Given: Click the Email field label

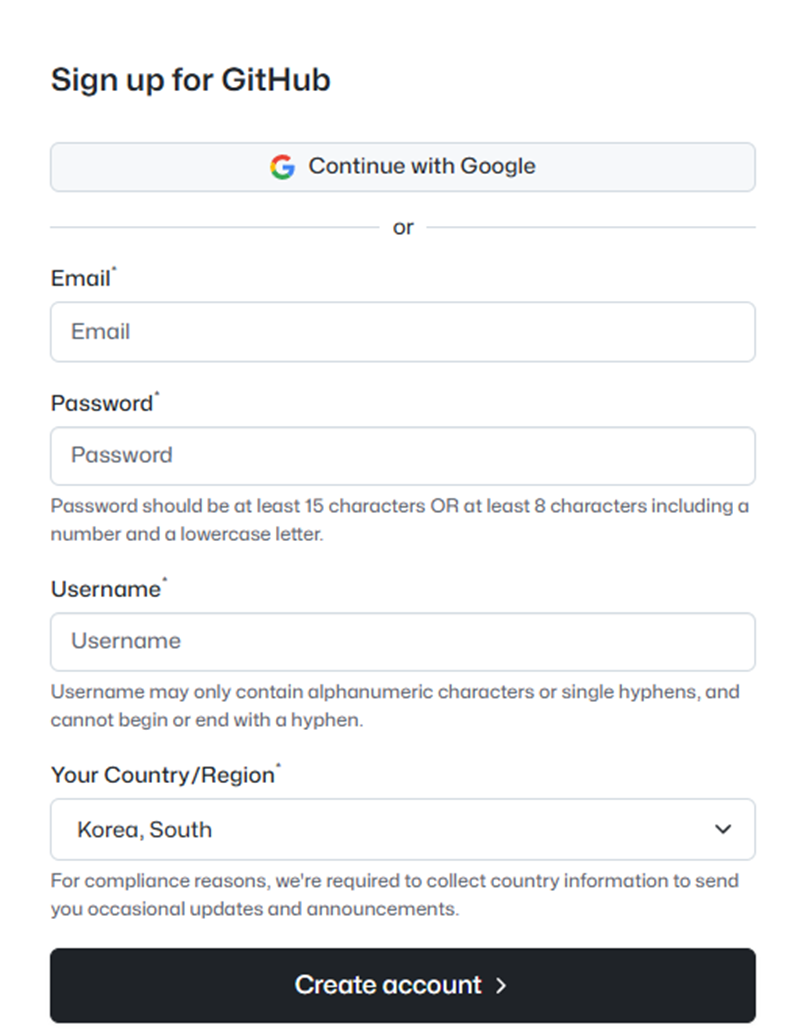Looking at the screenshot, I should [x=80, y=278].
